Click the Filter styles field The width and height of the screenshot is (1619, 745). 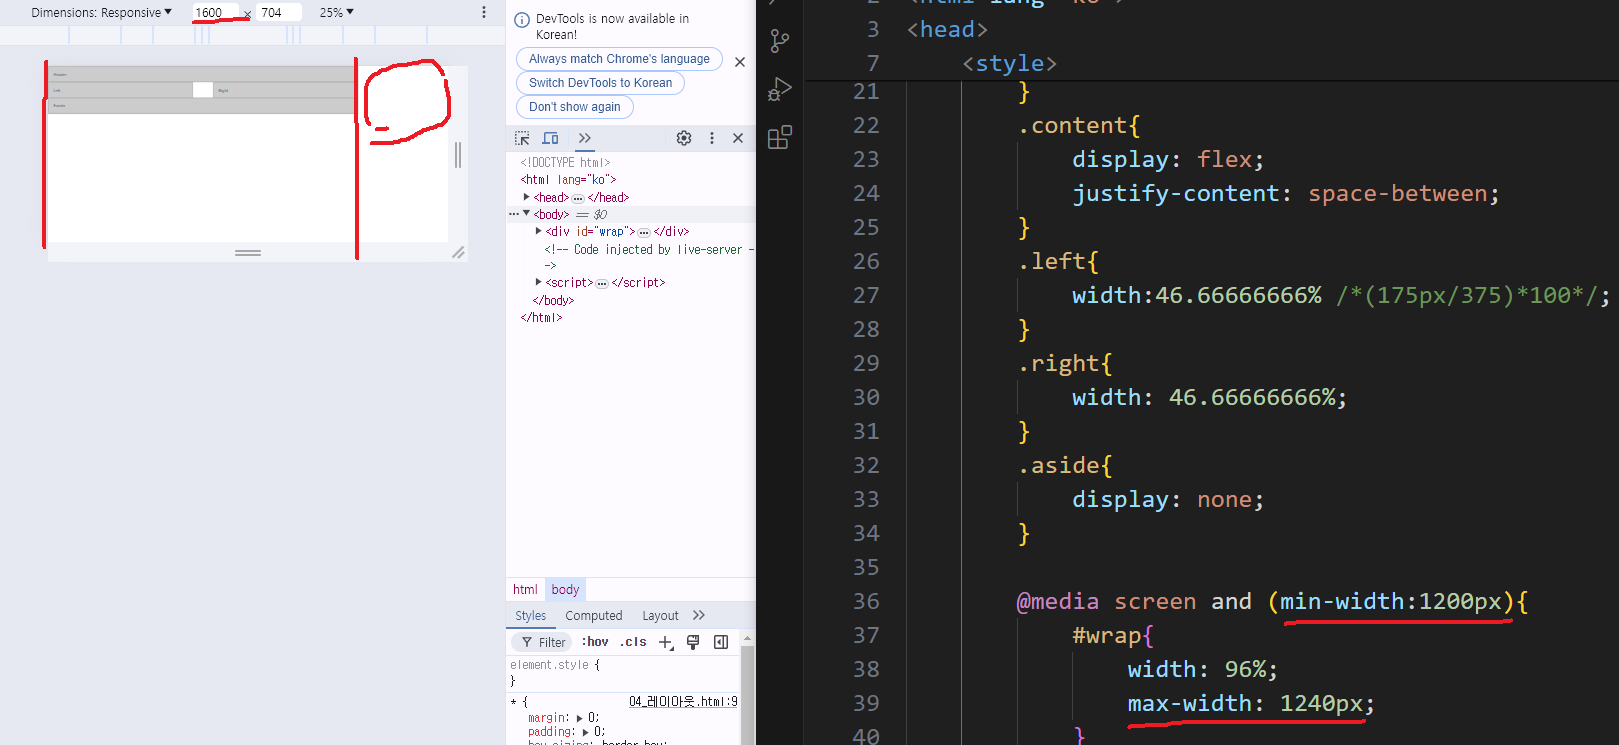point(543,642)
